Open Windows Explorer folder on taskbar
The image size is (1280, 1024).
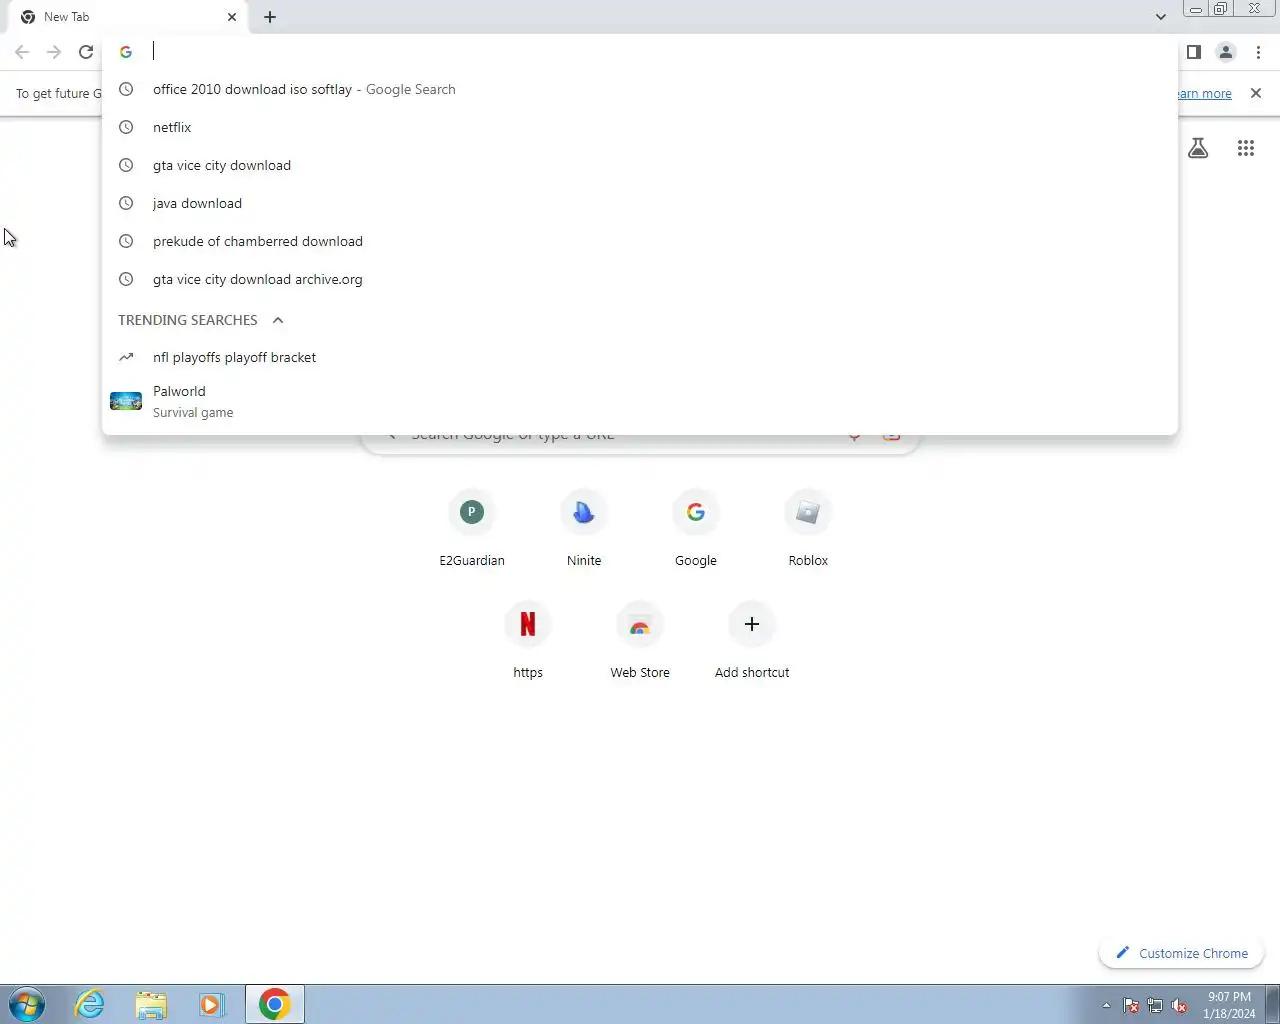click(x=151, y=1004)
